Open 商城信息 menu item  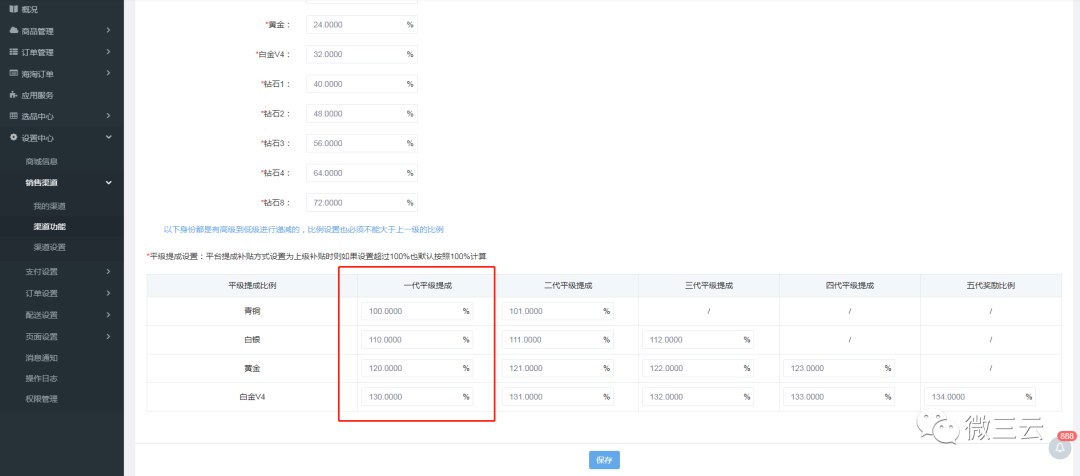click(41, 162)
